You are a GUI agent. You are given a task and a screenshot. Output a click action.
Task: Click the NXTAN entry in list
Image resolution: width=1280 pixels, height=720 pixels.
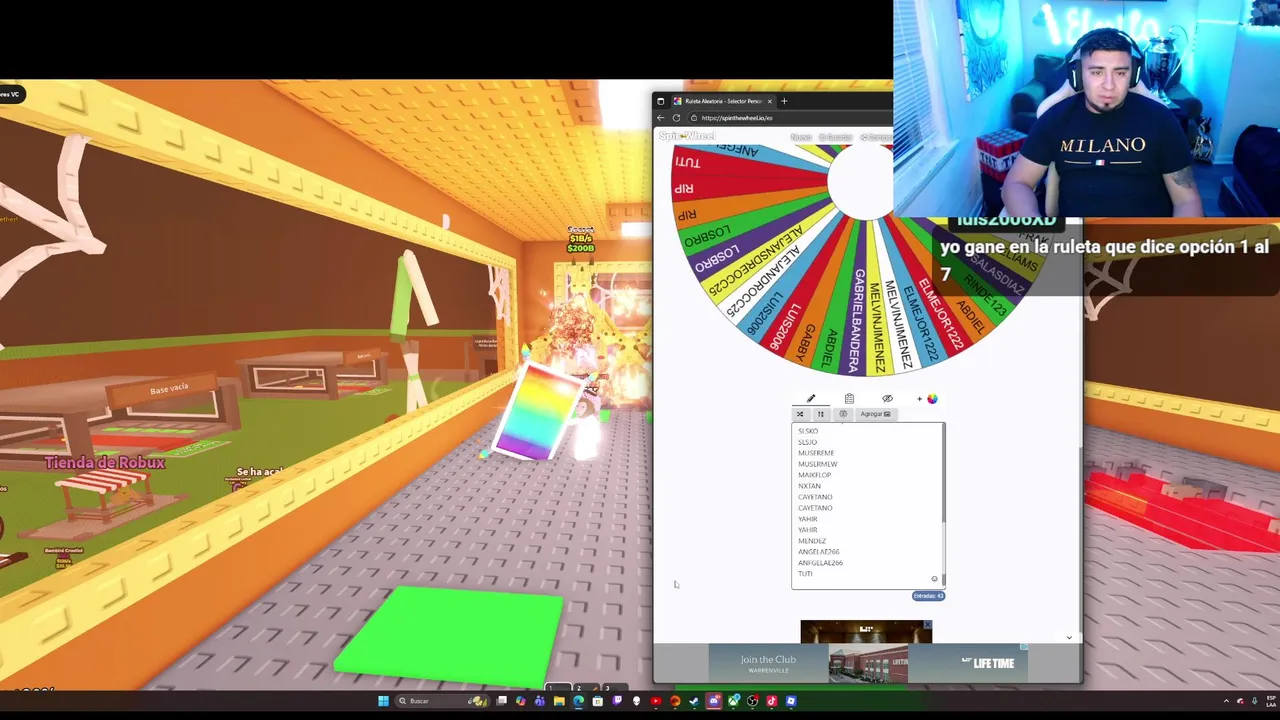pos(809,486)
